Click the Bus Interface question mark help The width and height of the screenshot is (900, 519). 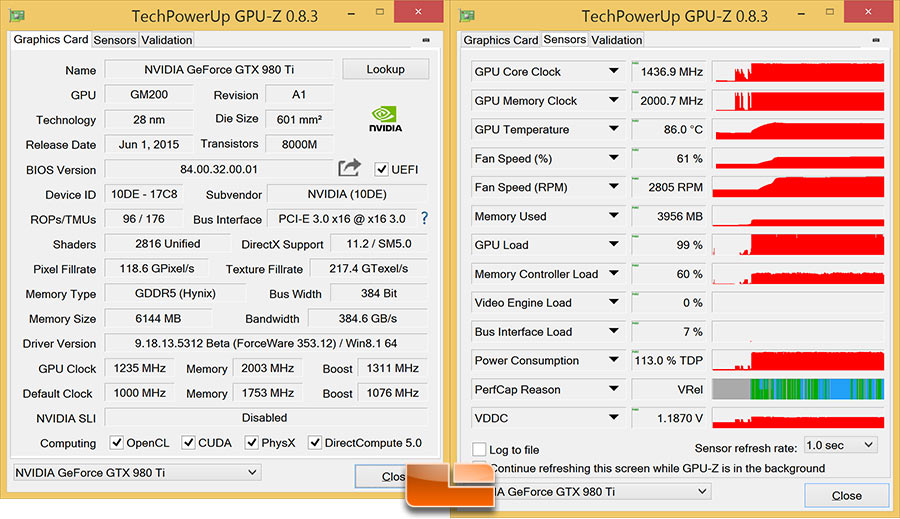point(424,218)
